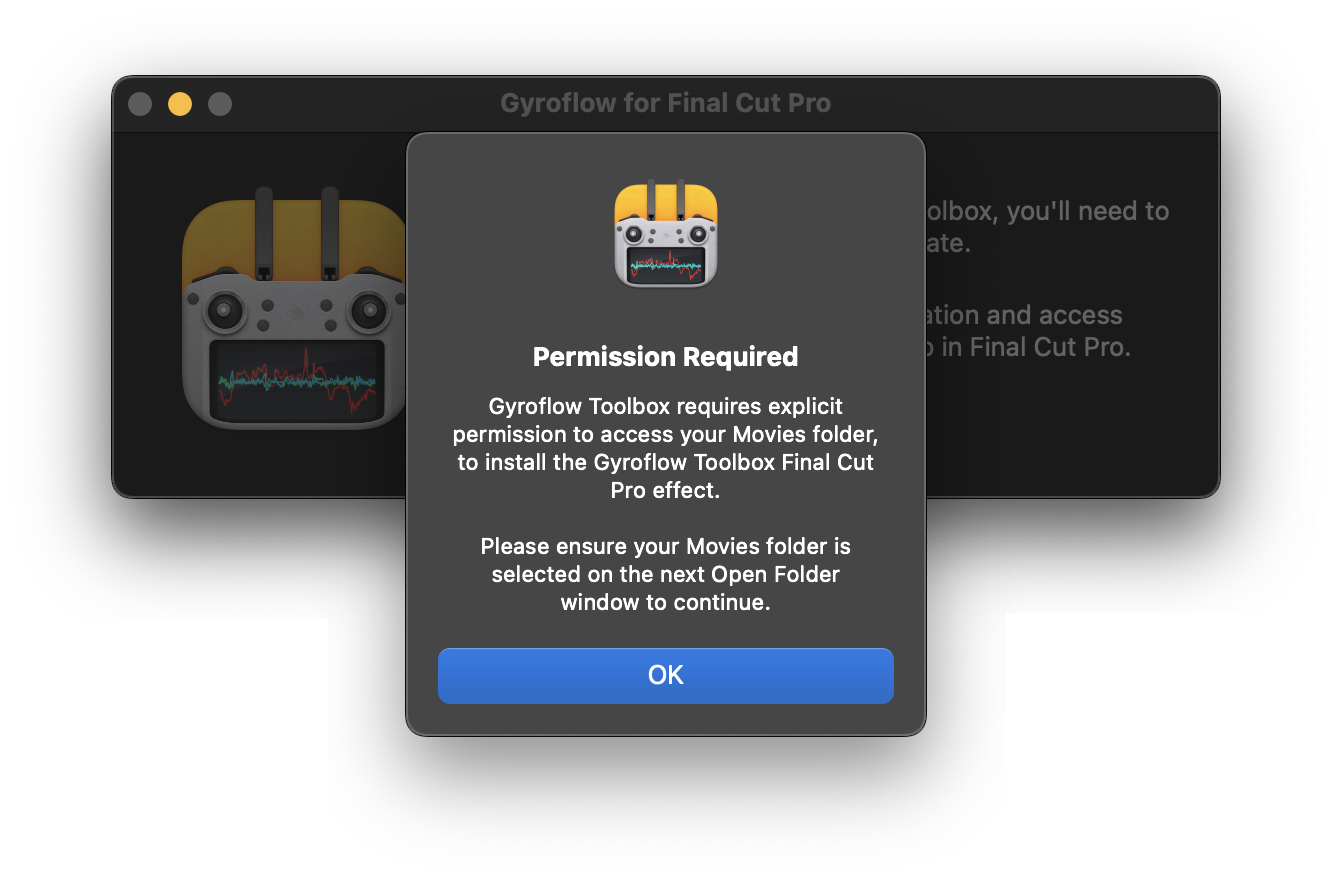Image resolution: width=1332 pixels, height=884 pixels.
Task: Click the large Gyroflow controller icon in the background window
Action: pyautogui.click(x=295, y=309)
